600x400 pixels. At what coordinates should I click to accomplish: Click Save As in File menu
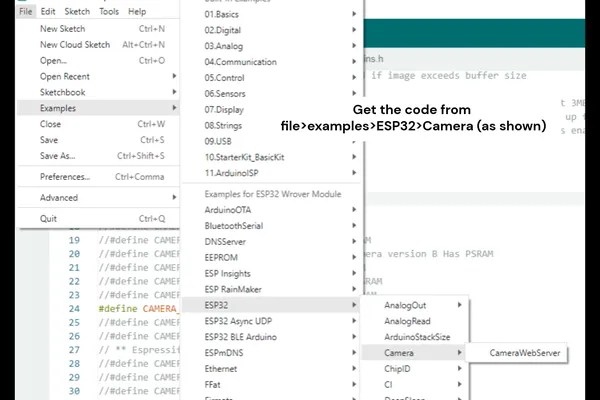point(58,156)
